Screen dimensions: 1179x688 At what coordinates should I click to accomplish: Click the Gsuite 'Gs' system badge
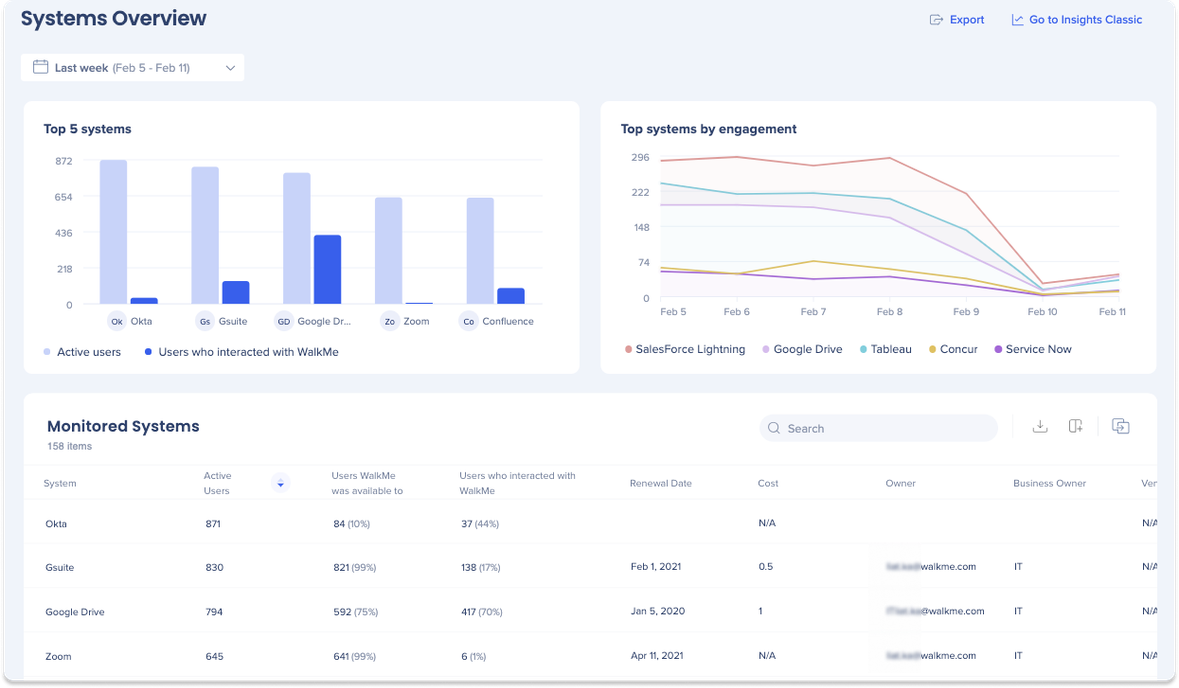point(205,321)
